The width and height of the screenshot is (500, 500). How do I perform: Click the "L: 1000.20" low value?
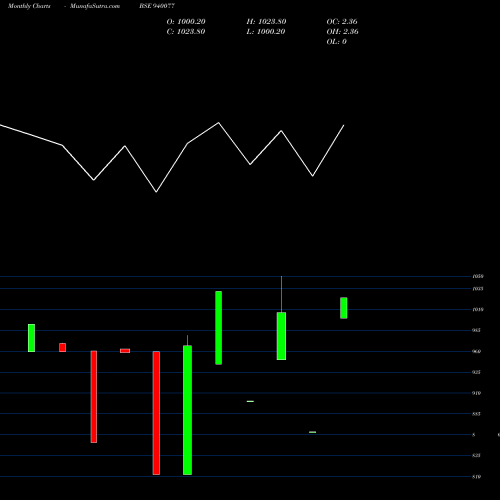coord(266,32)
